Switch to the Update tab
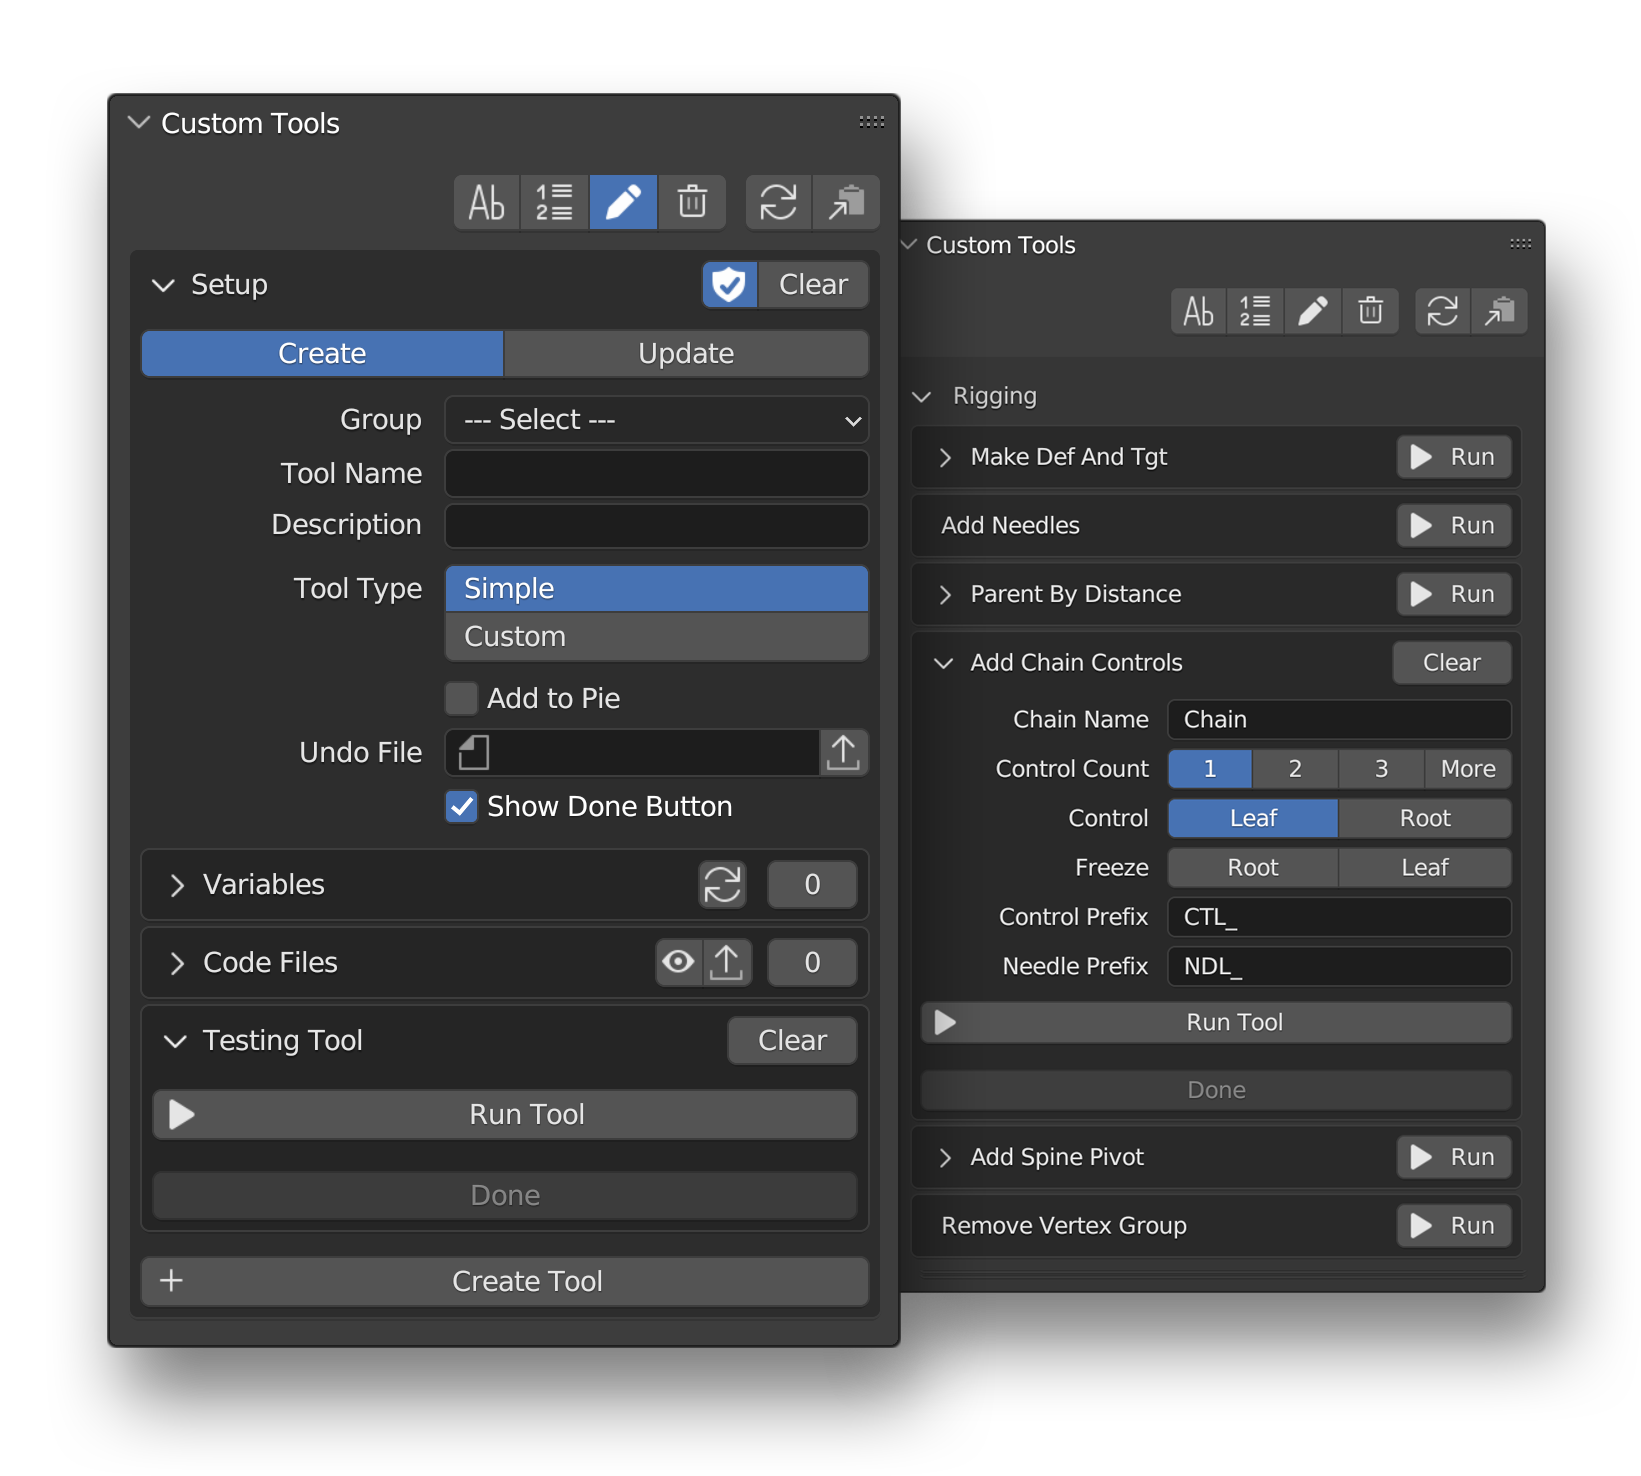The width and height of the screenshot is (1641, 1476). pyautogui.click(x=686, y=354)
